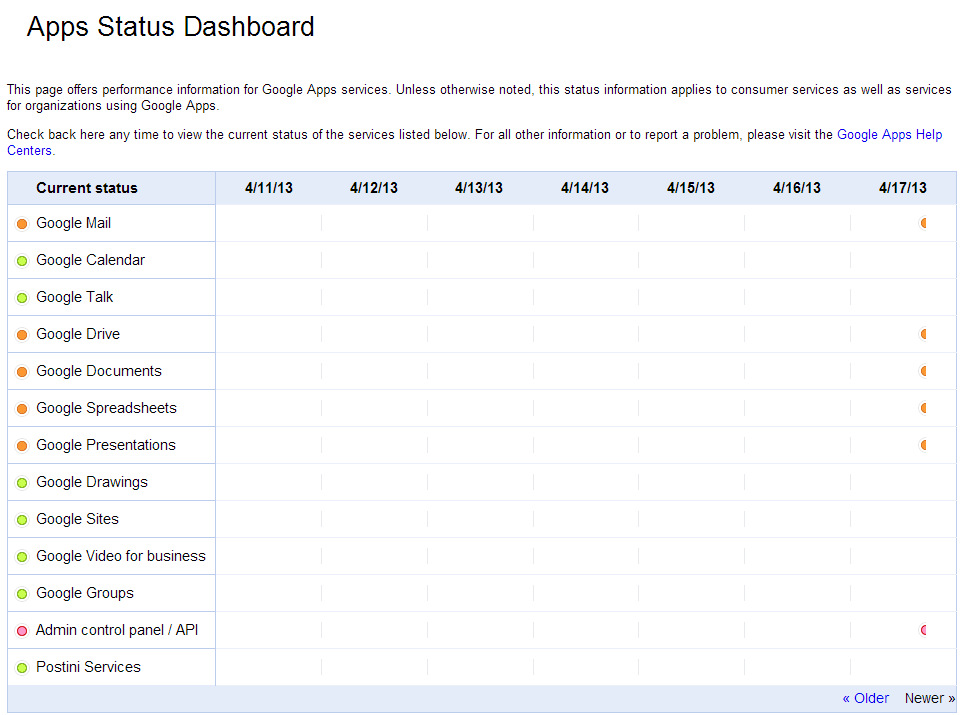Click Google Presentations' outage dot on 4/17/13
The height and width of the screenshot is (715, 960).
[923, 445]
